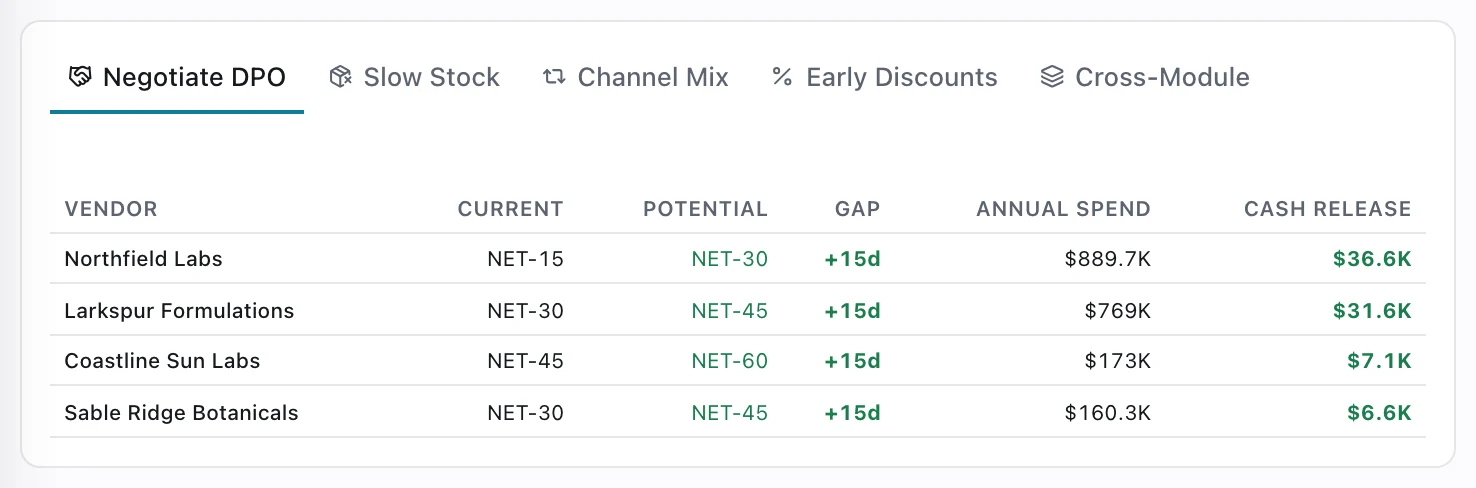Open the Early Discounts tab
This screenshot has width=1476, height=488.
(884, 78)
